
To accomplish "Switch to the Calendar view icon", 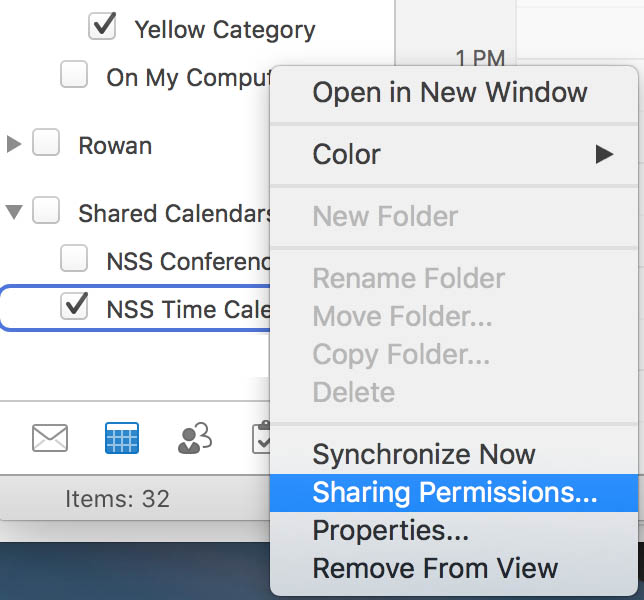I will [x=122, y=438].
